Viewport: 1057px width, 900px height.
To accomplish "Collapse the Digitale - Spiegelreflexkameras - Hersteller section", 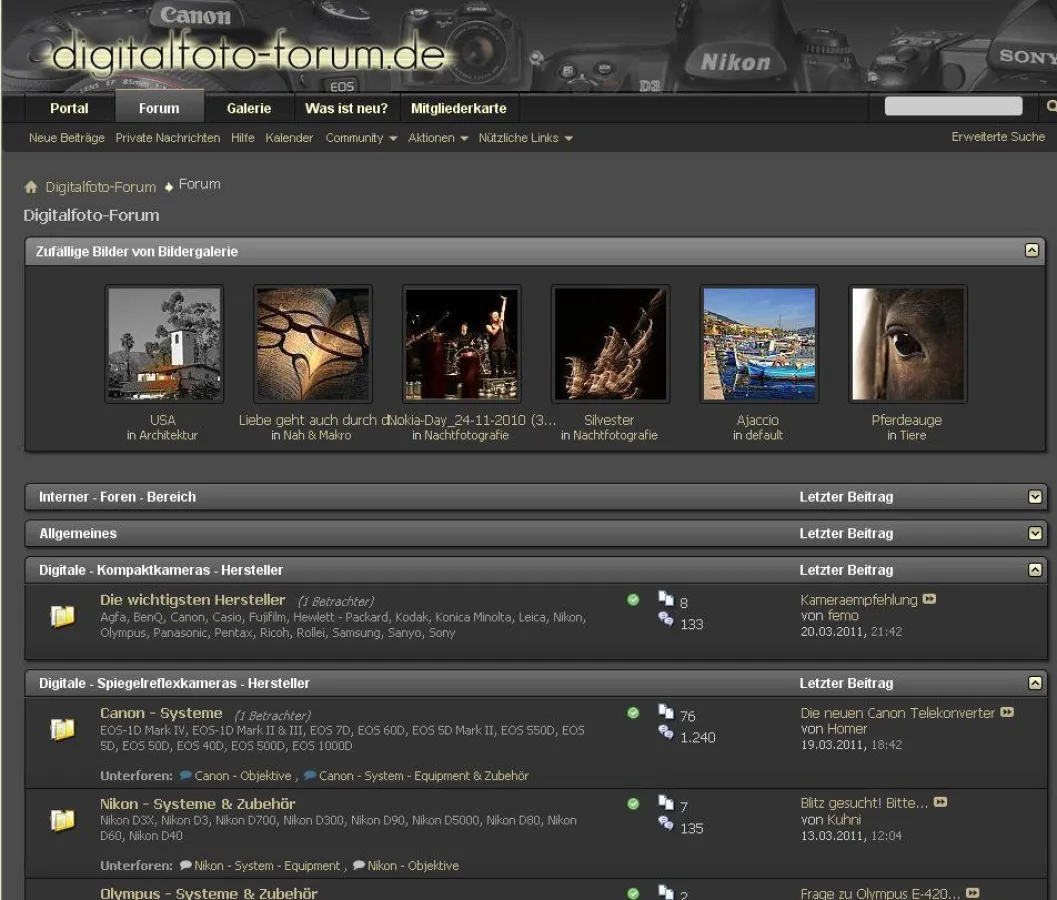I will coord(1035,683).
